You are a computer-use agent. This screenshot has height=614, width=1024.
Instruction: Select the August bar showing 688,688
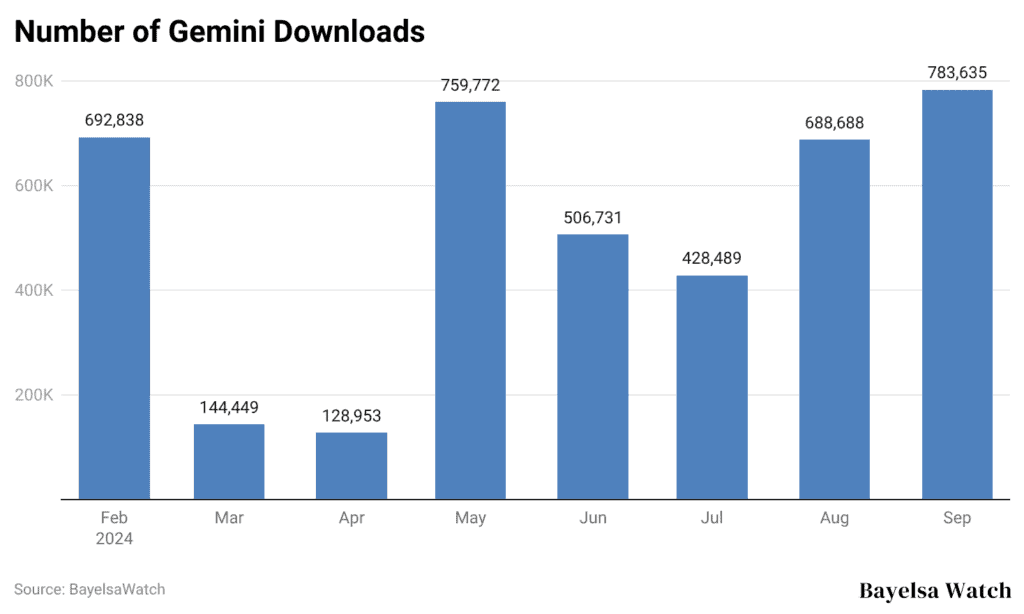click(835, 320)
